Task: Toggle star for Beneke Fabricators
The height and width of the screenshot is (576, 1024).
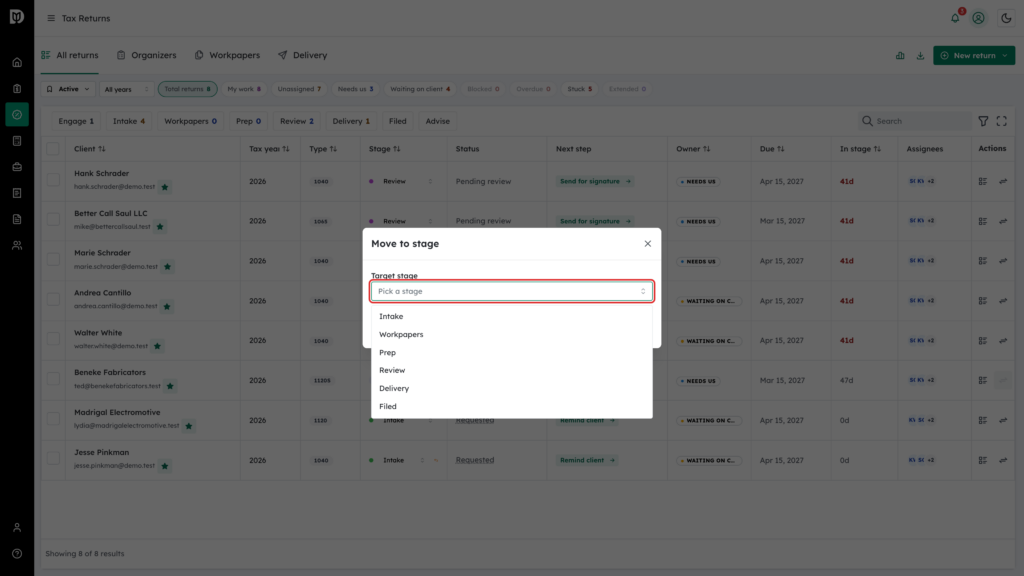Action: coord(170,387)
